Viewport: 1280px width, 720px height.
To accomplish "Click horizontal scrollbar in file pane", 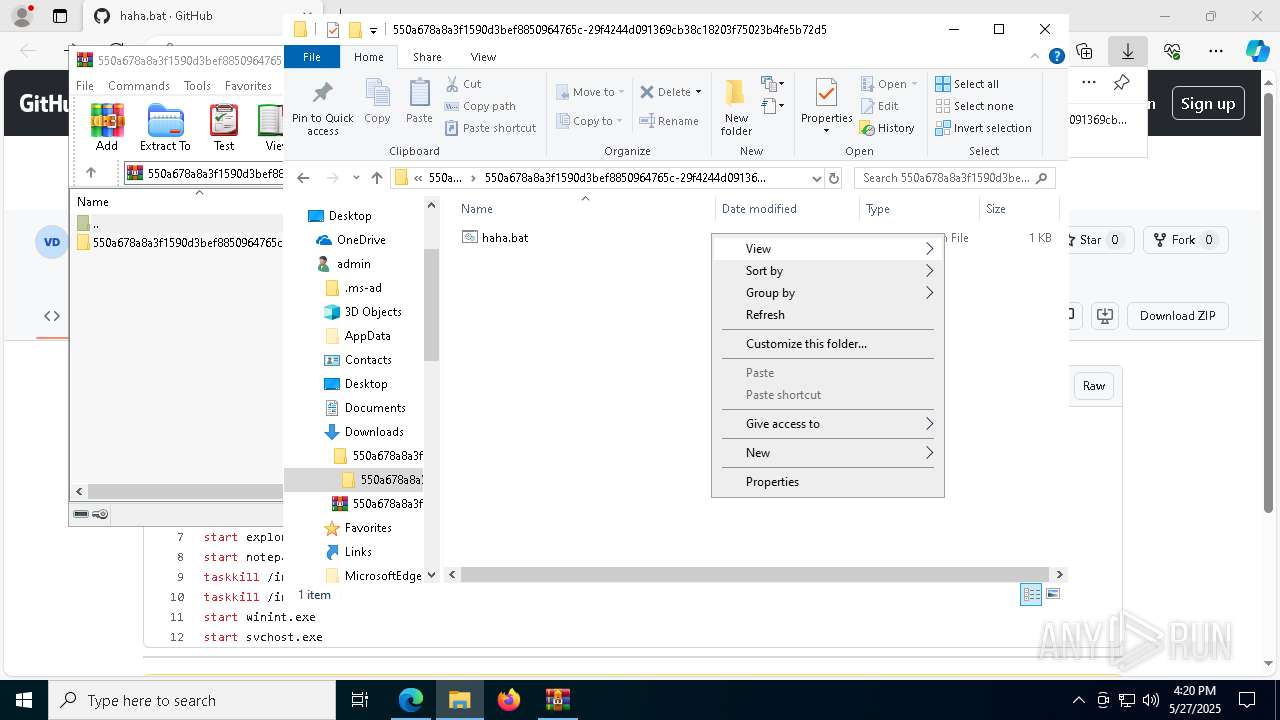I will click(755, 575).
